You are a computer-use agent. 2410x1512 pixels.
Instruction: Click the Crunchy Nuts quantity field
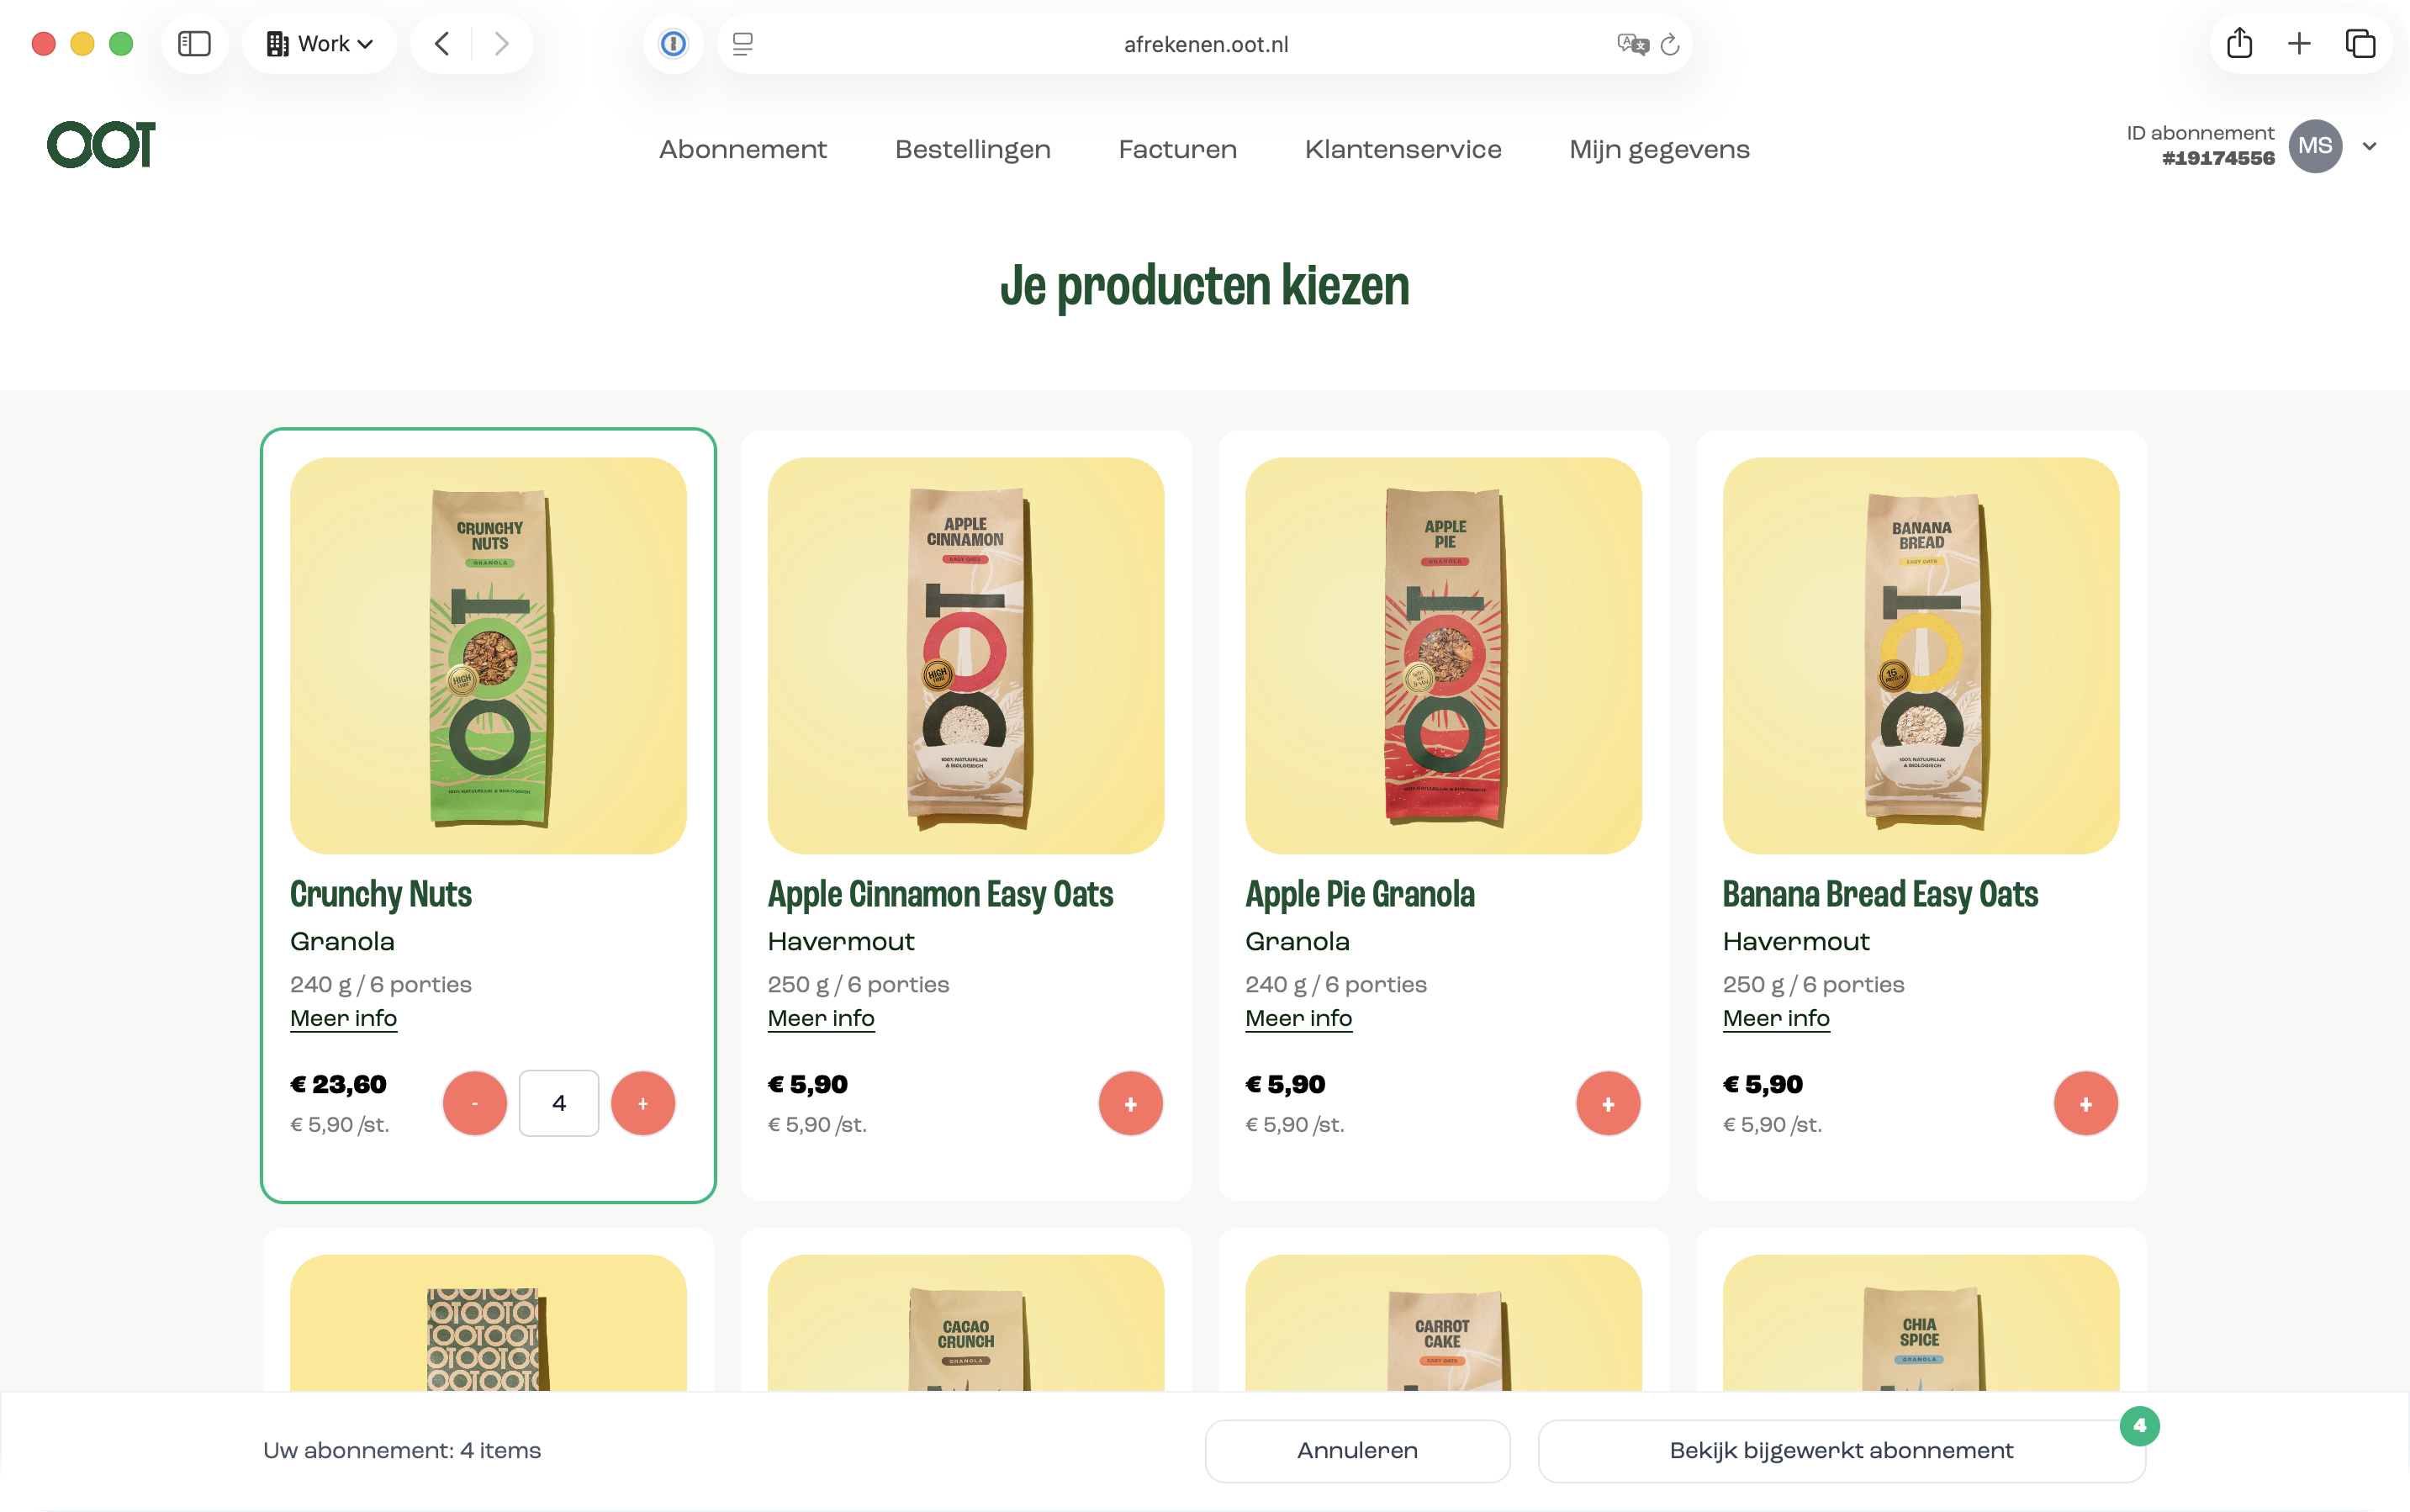click(559, 1103)
